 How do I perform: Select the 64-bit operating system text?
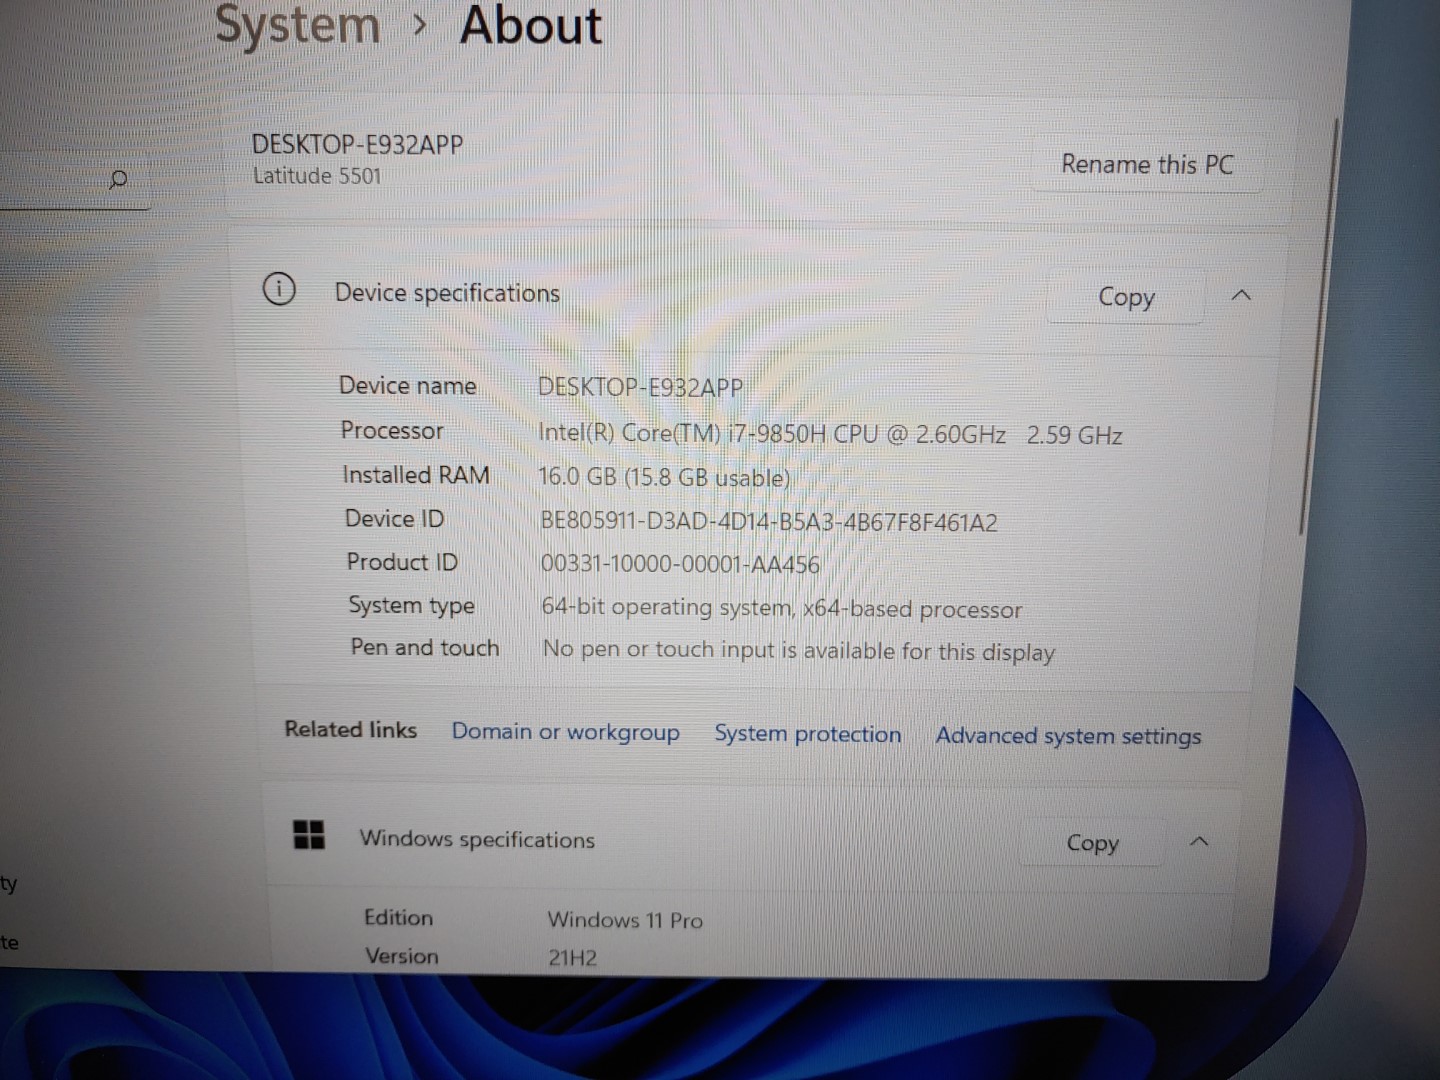click(x=781, y=608)
